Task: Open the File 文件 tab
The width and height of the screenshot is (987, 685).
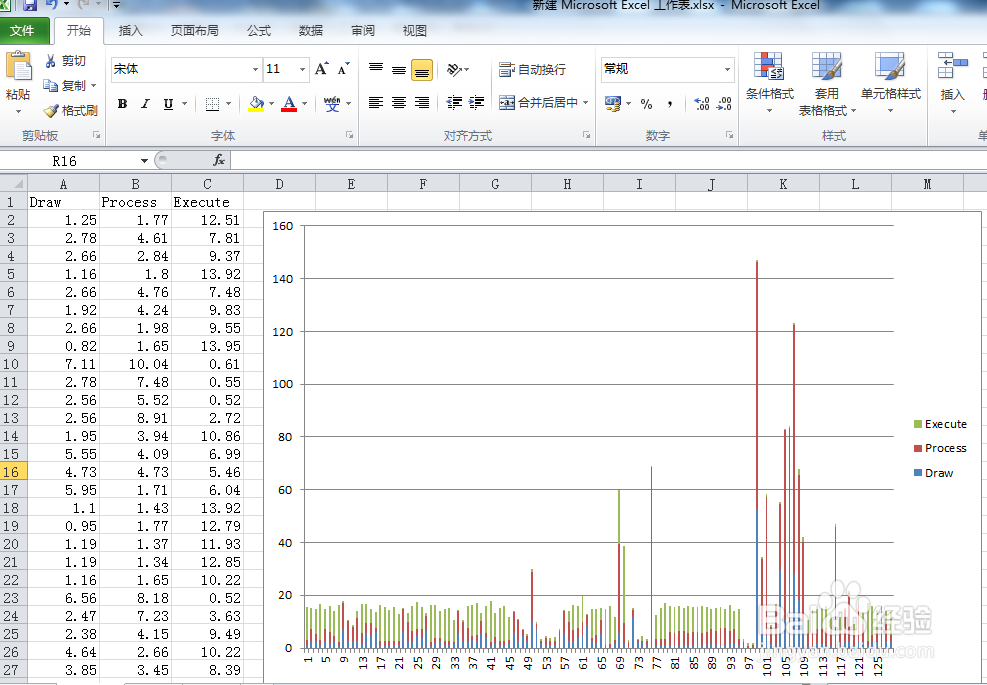Action: (x=23, y=30)
